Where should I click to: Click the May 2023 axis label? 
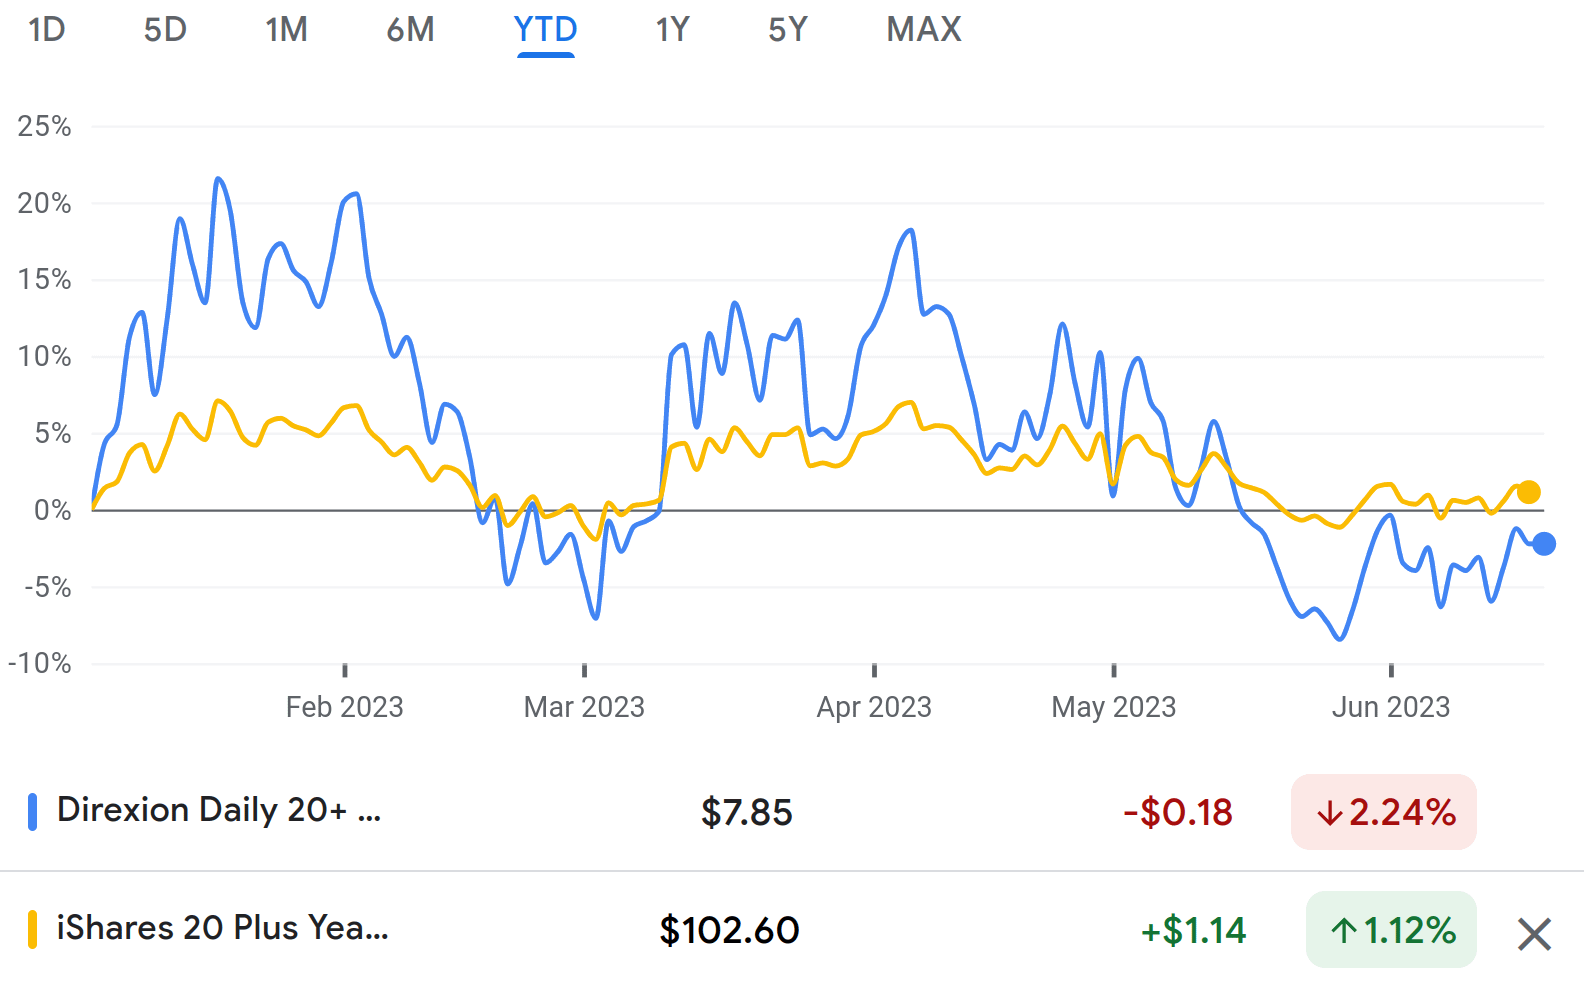1113,707
